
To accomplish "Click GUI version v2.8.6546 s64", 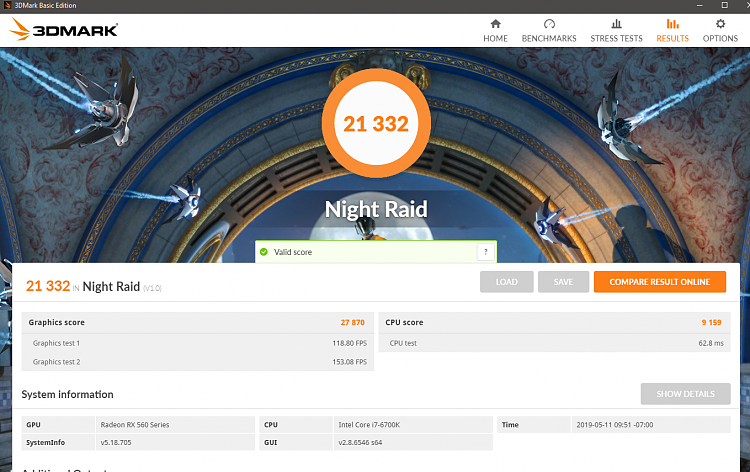I will 360,442.
